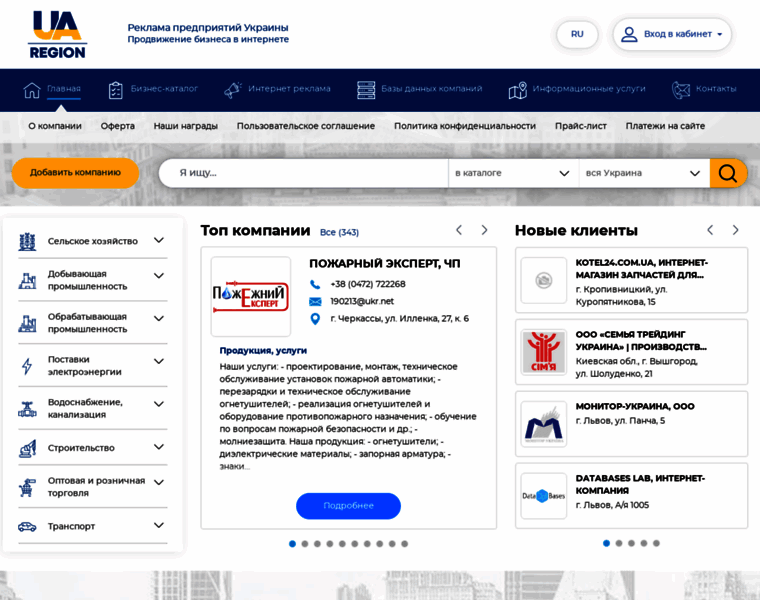Open the Наши награды link

pyautogui.click(x=186, y=126)
